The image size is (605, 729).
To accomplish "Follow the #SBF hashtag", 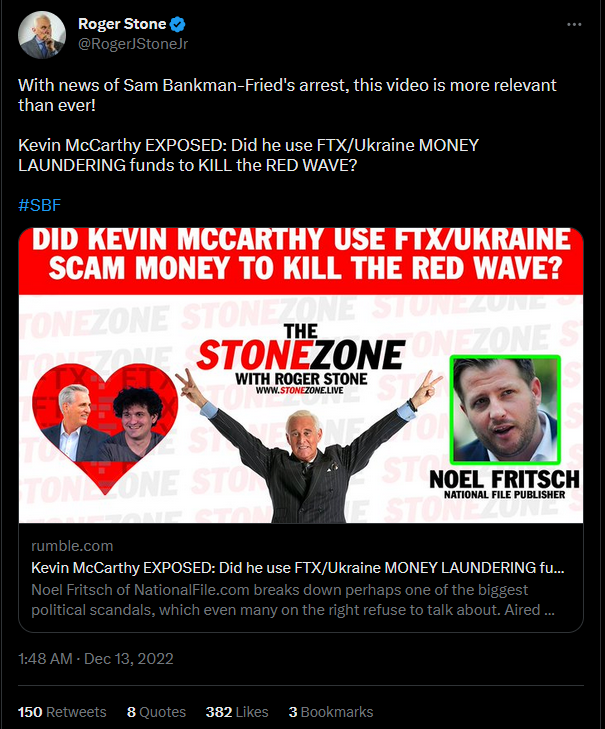I will click(40, 205).
